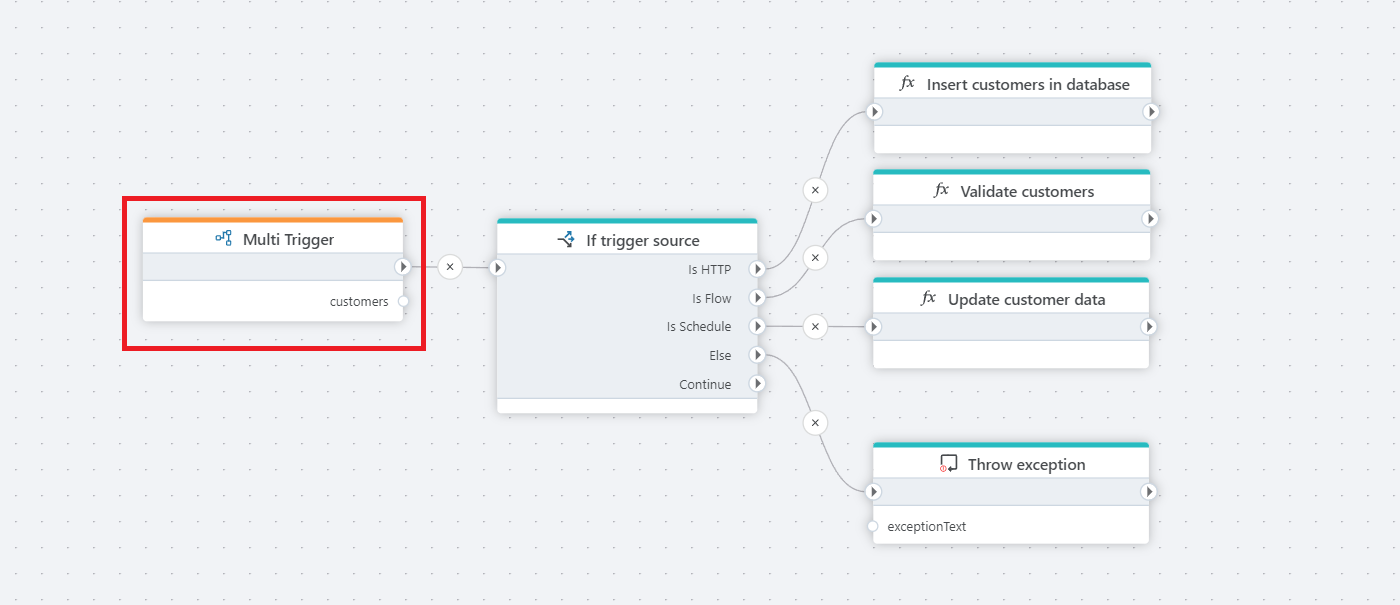Click the If trigger source input arrow port

498,267
